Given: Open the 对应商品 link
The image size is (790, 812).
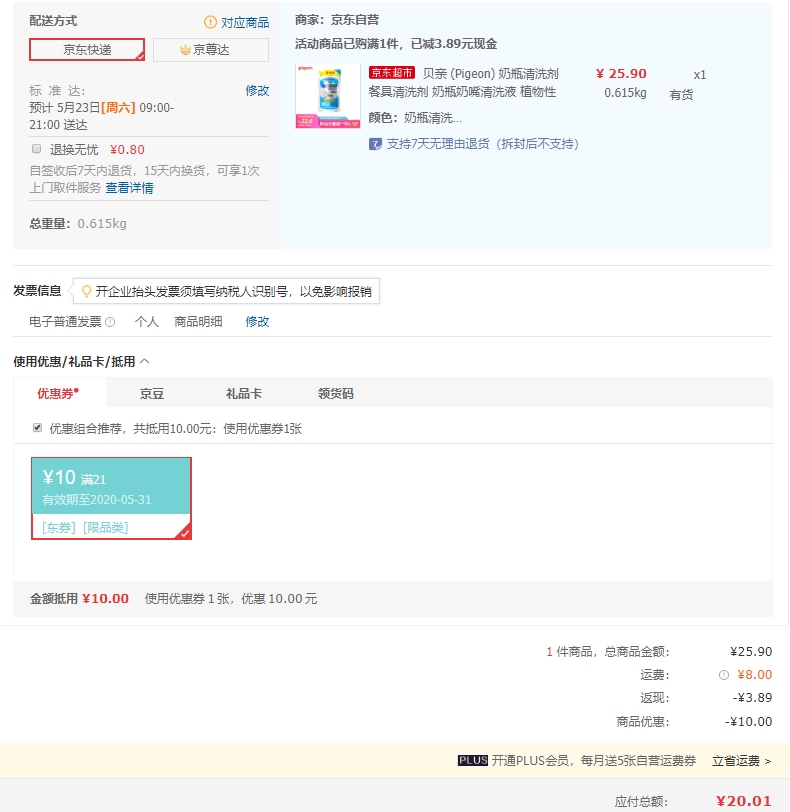Looking at the screenshot, I should click(245, 23).
